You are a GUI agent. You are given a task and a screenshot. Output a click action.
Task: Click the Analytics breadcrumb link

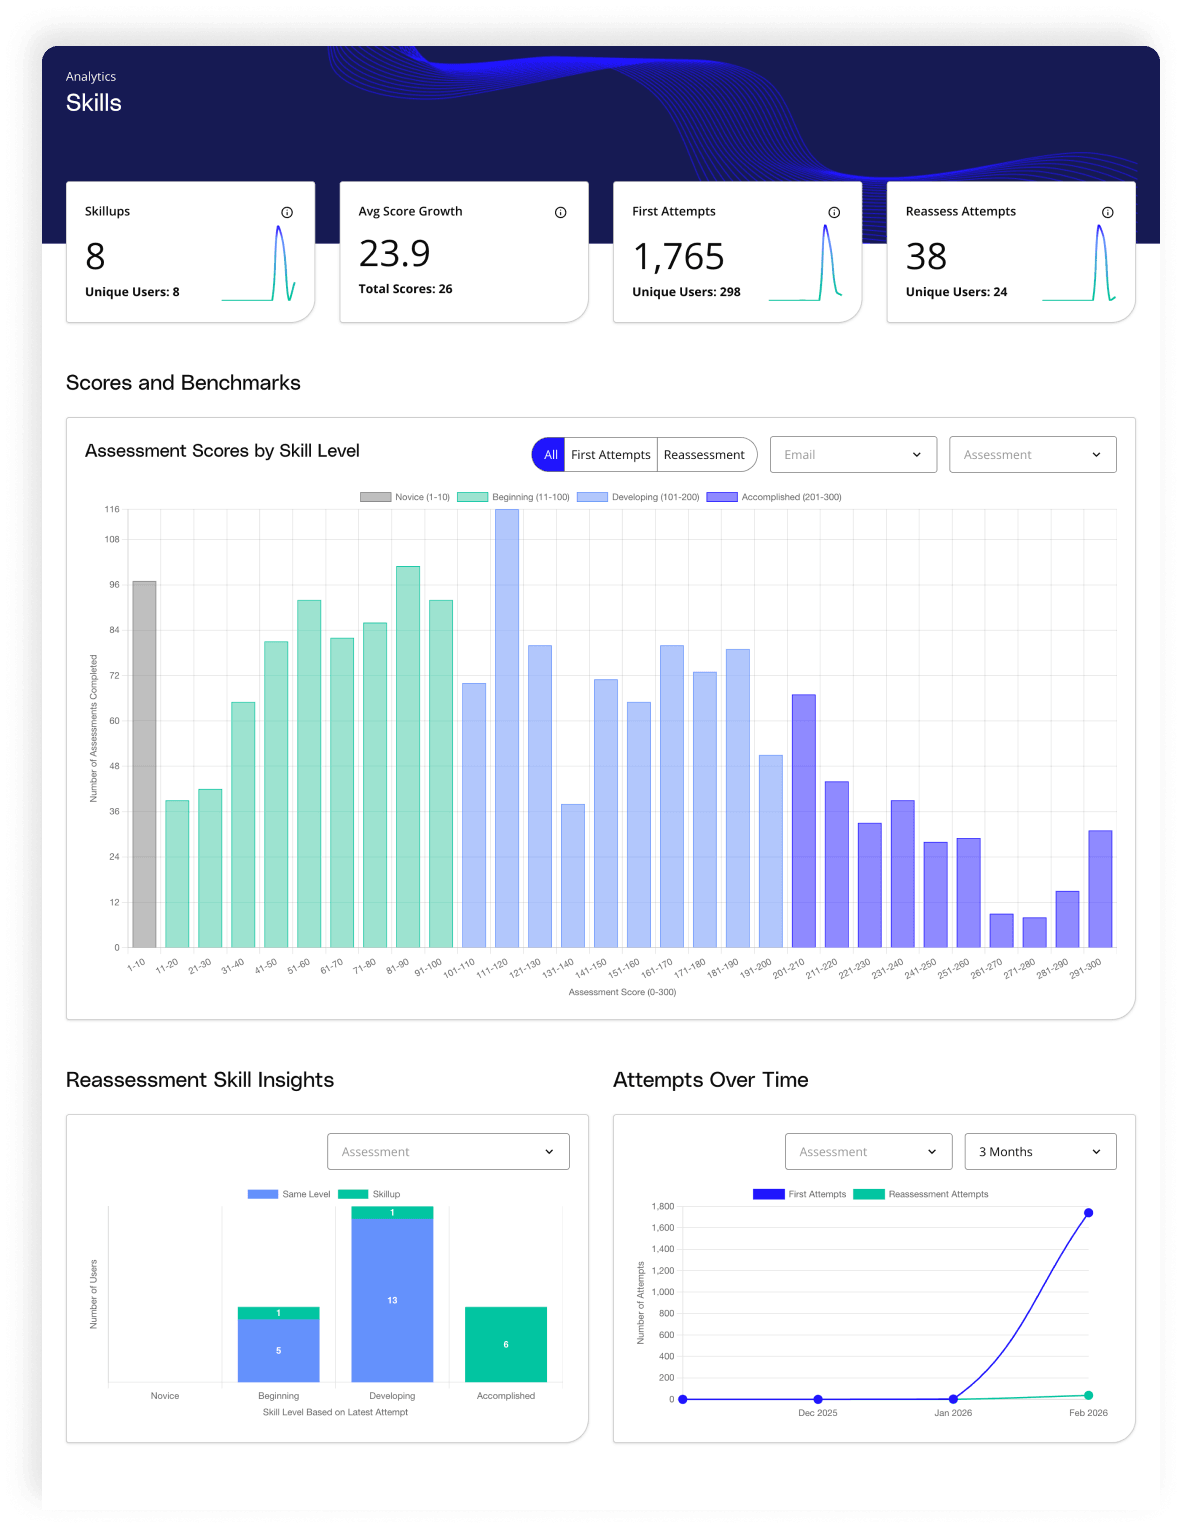click(90, 76)
